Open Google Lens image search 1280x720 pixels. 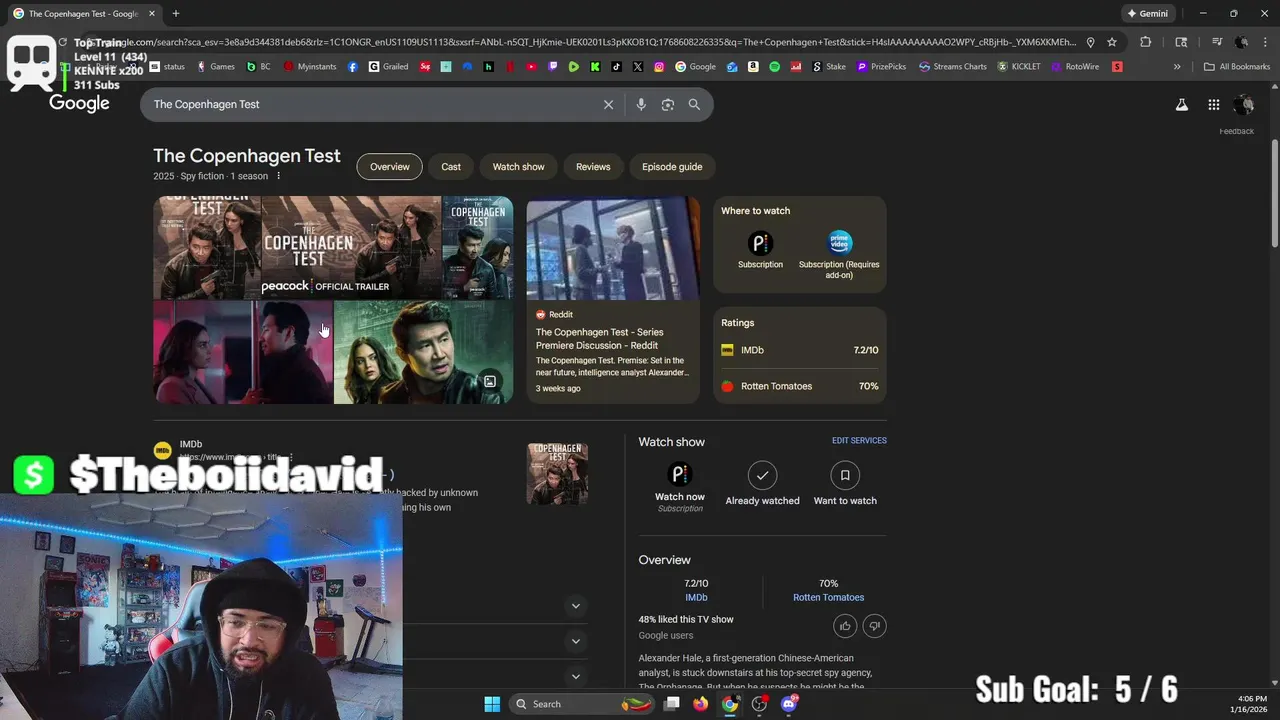pyautogui.click(x=668, y=104)
